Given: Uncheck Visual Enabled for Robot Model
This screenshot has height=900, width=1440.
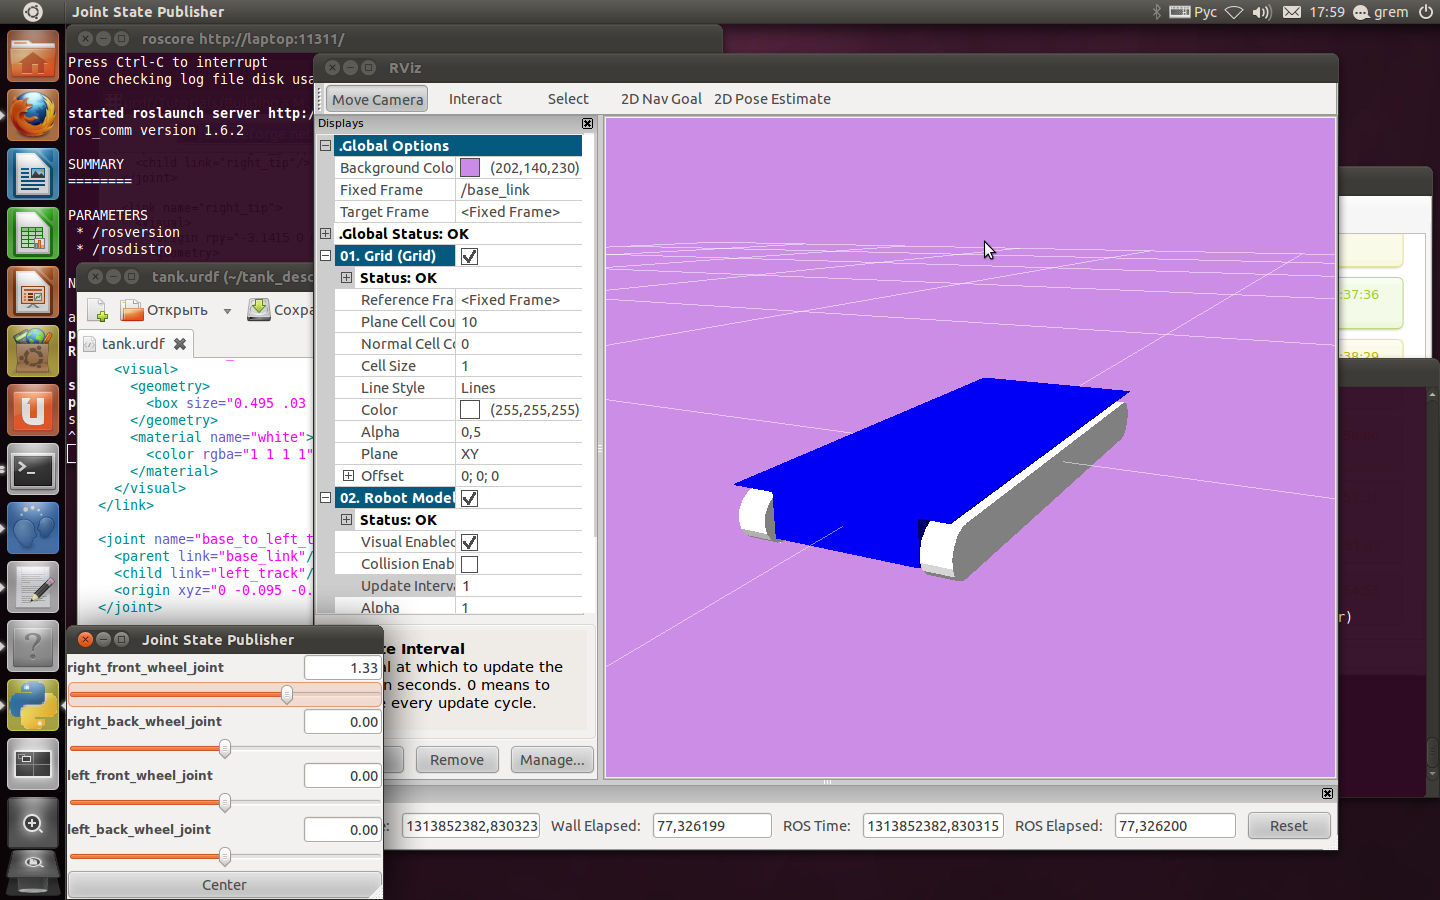Looking at the screenshot, I should click(469, 542).
